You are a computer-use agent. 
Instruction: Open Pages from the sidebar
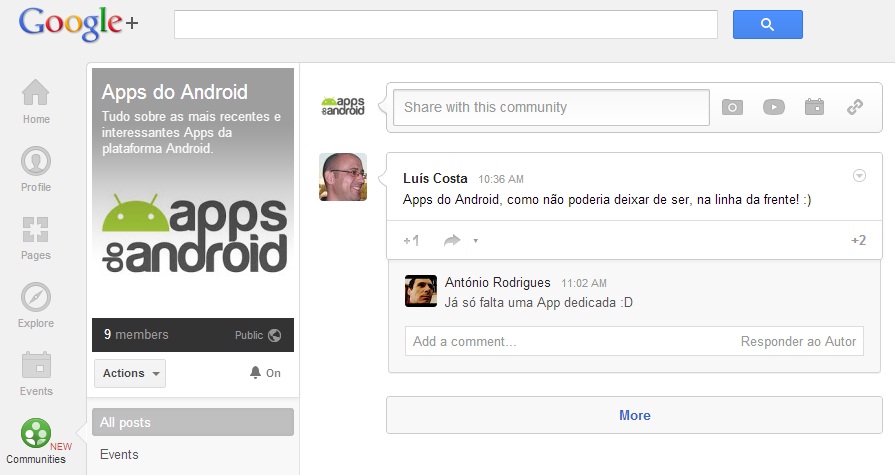coord(36,238)
